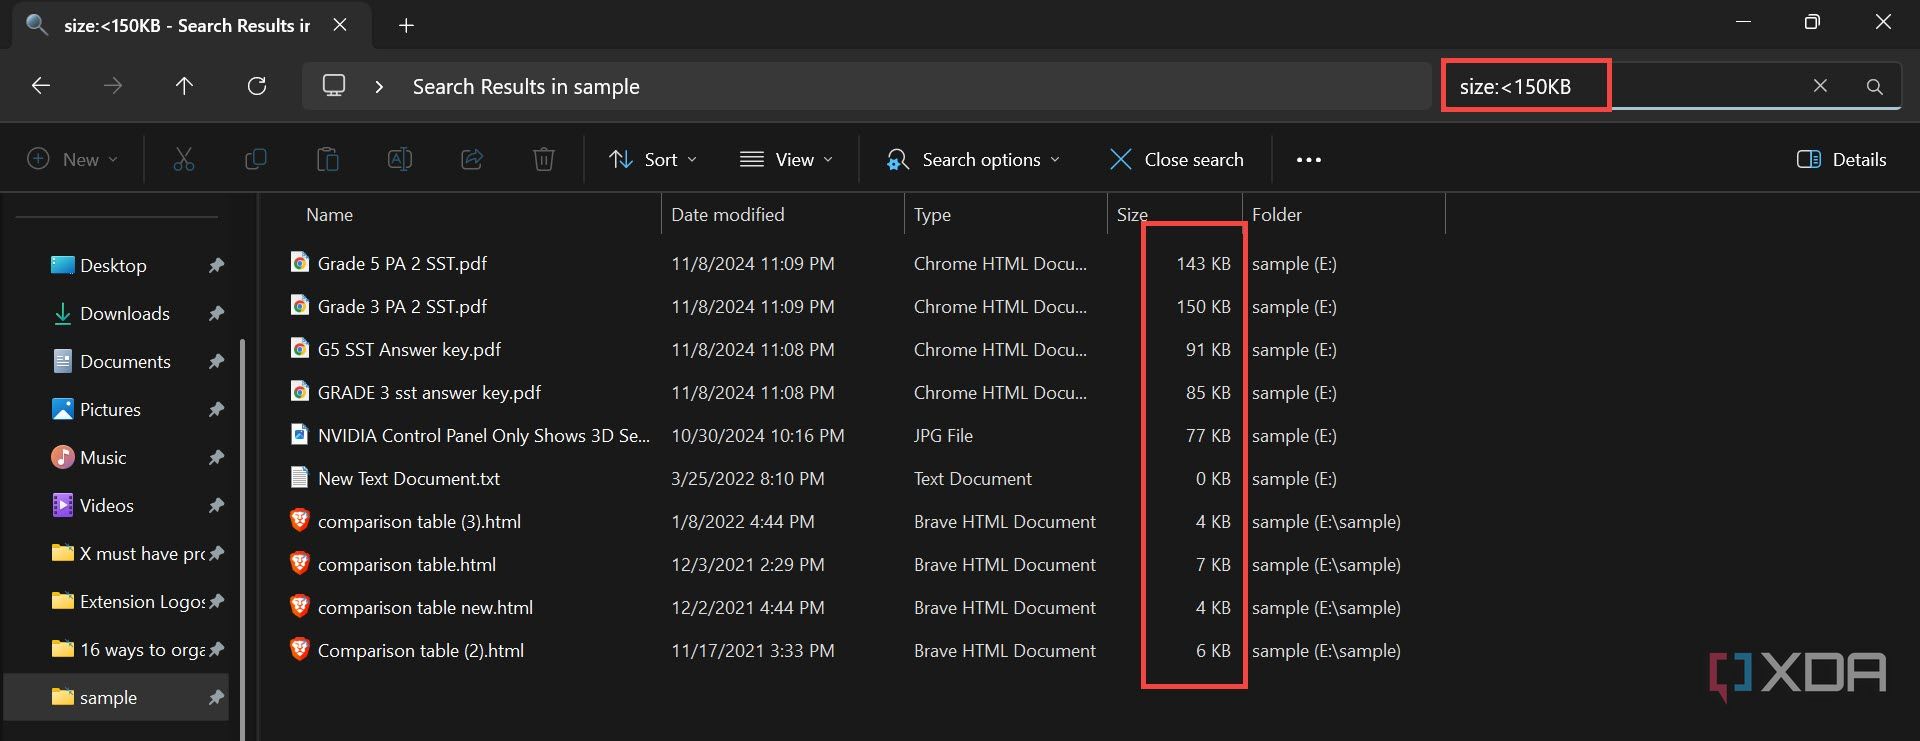Select Grade 5 PA 2 SST.pdf
The width and height of the screenshot is (1920, 741).
pyautogui.click(x=402, y=263)
